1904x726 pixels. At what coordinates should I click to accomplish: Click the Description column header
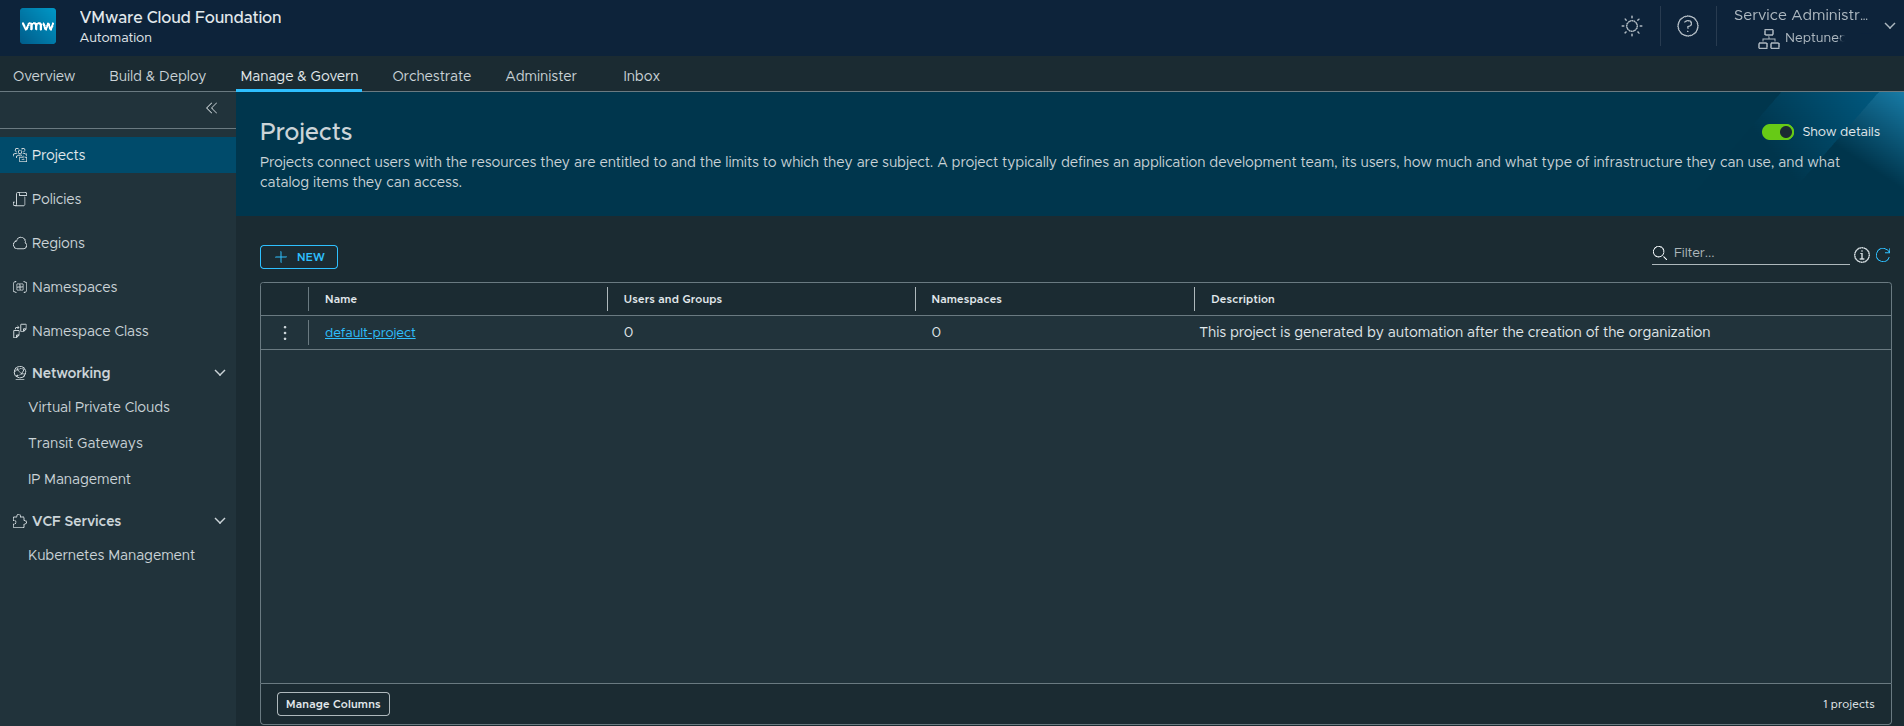pyautogui.click(x=1243, y=299)
